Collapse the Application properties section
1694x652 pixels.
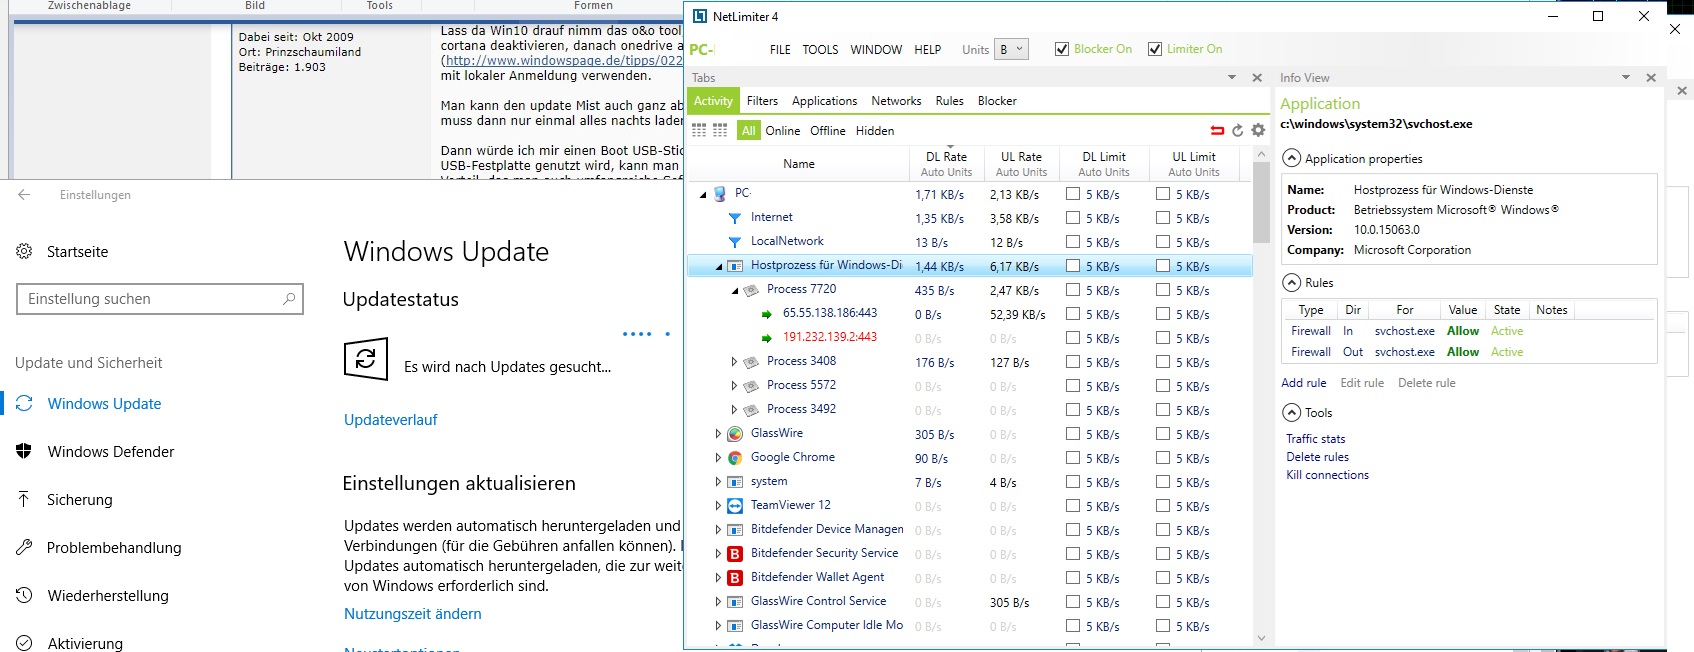coord(1292,158)
